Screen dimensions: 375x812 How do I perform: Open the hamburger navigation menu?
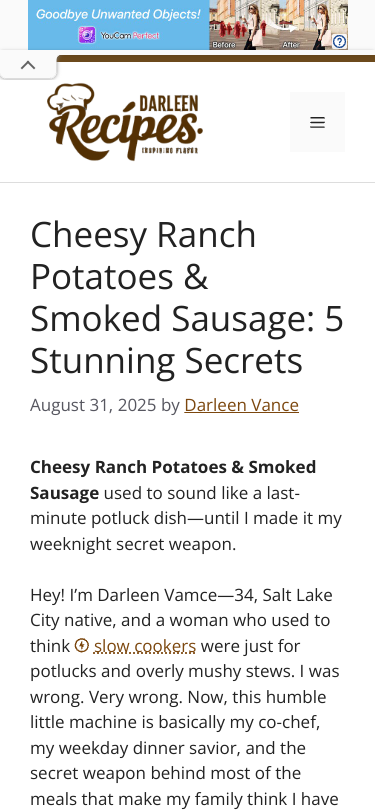[x=317, y=122]
